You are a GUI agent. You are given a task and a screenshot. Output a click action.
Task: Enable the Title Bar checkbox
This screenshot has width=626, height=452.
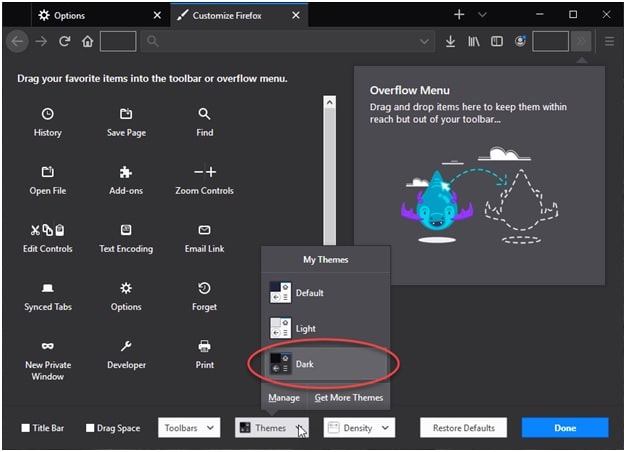(26, 428)
